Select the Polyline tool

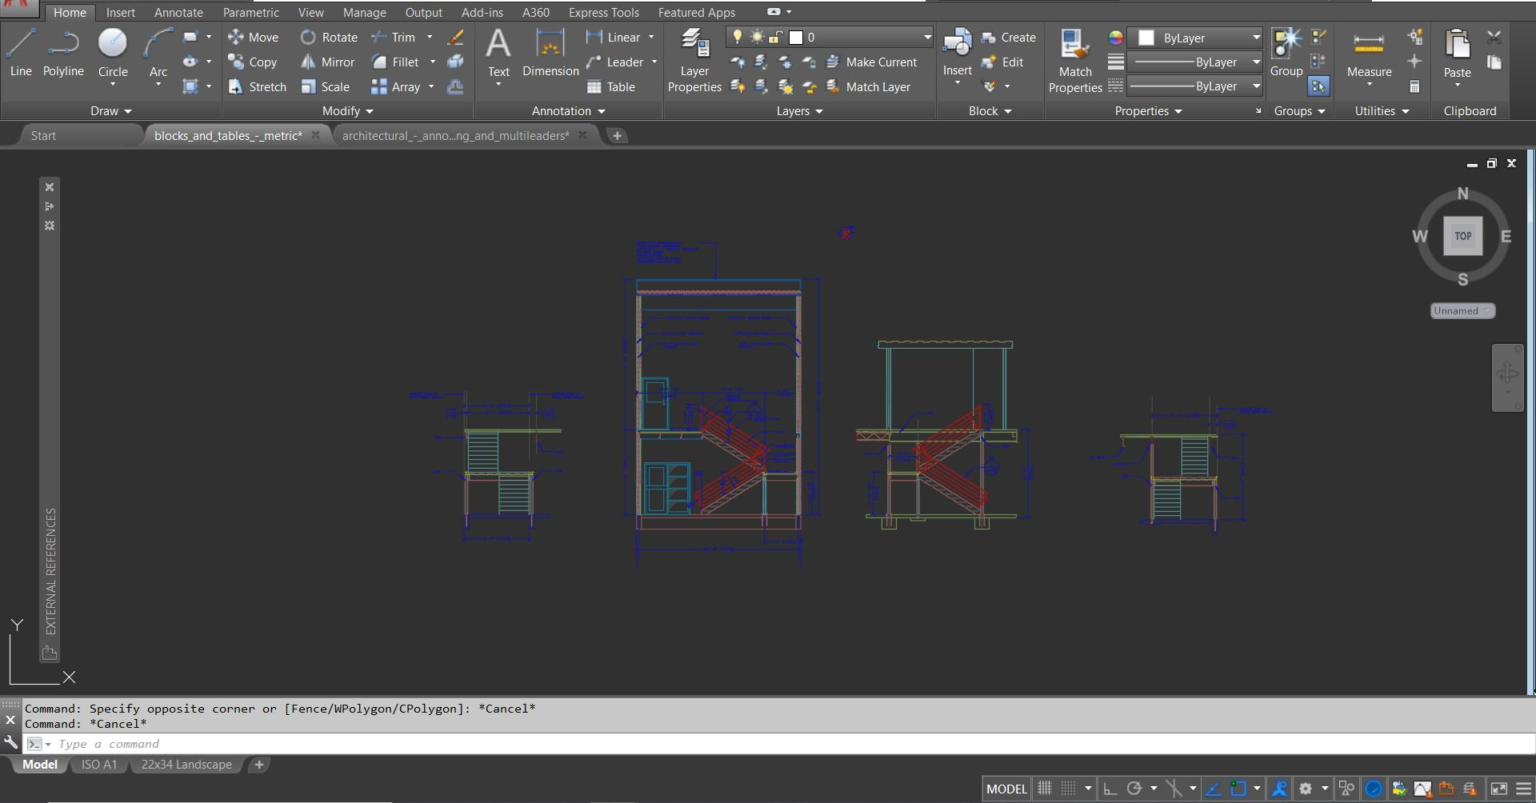[63, 55]
